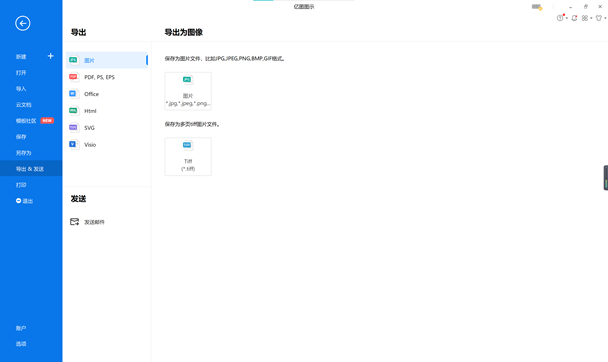Image resolution: width=608 pixels, height=362 pixels.
Task: Click the back arrow circle icon
Action: pyautogui.click(x=22, y=23)
